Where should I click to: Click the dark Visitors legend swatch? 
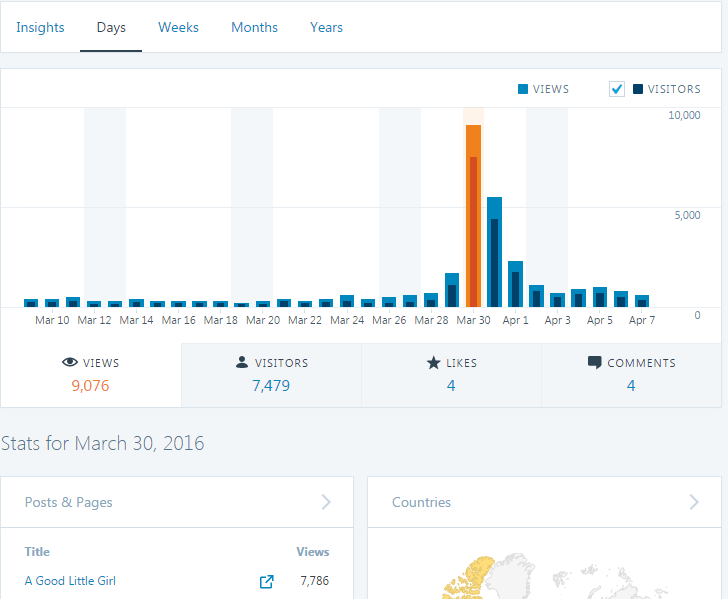click(x=638, y=89)
